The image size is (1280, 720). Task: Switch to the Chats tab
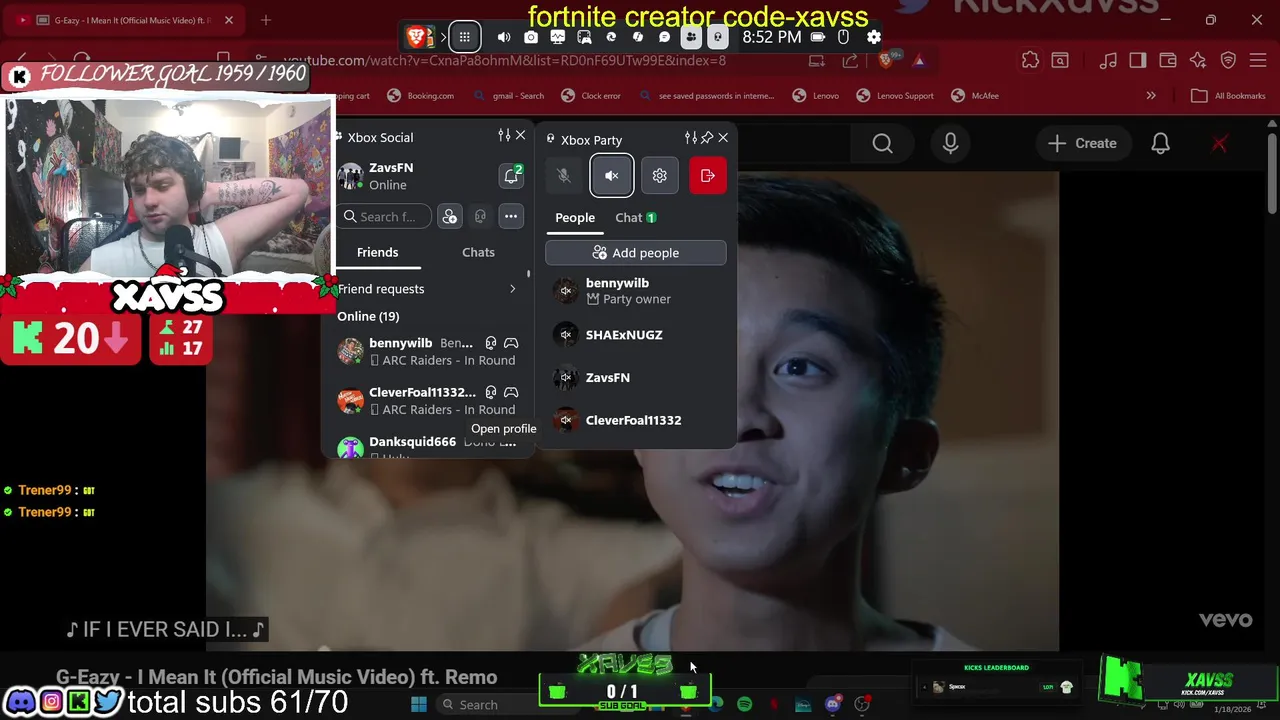[478, 252]
